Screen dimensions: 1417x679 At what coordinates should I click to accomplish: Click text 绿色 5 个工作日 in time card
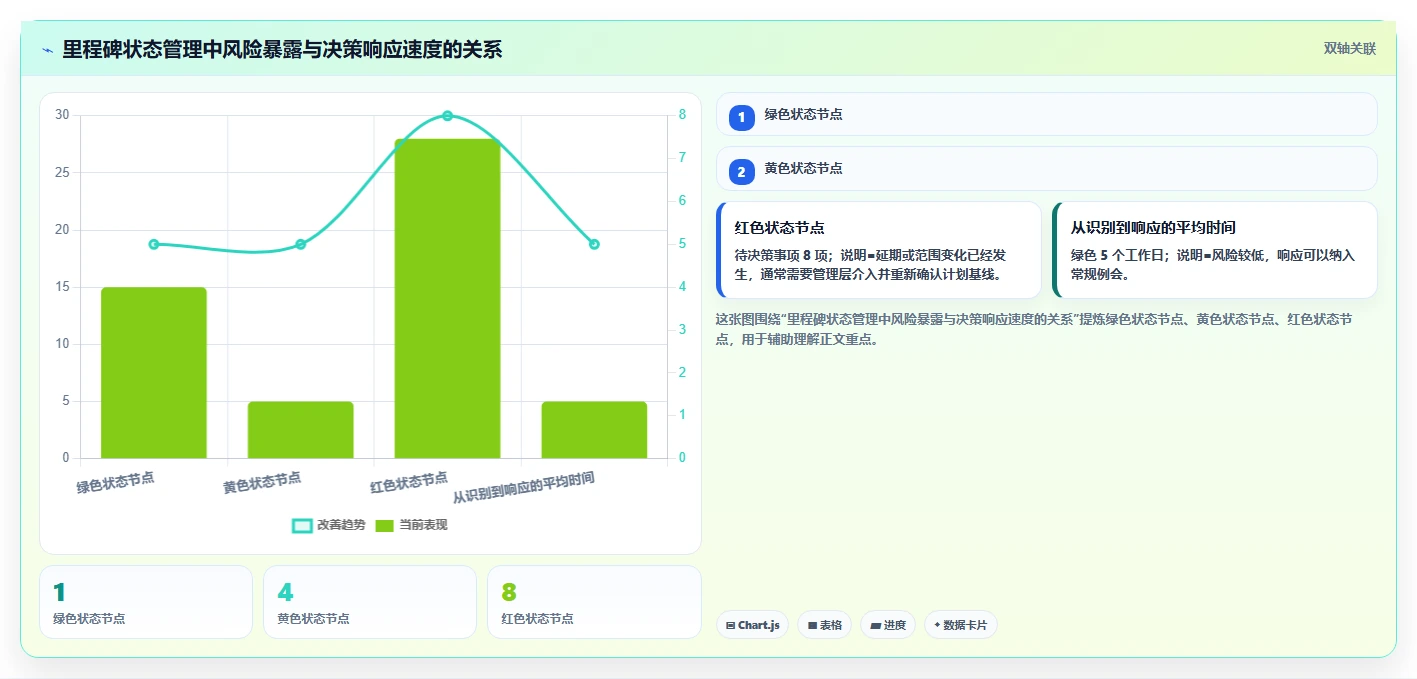pyautogui.click(x=1117, y=256)
